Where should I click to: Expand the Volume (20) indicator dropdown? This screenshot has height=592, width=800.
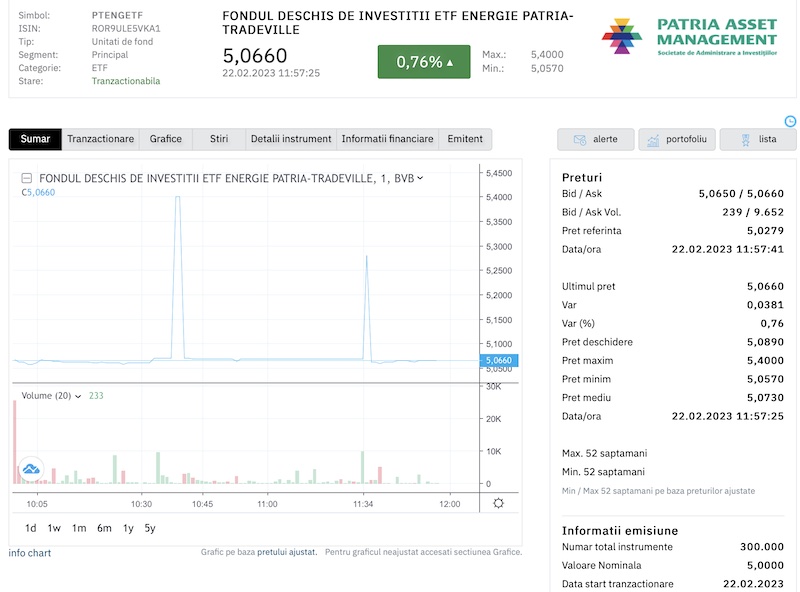coord(78,396)
